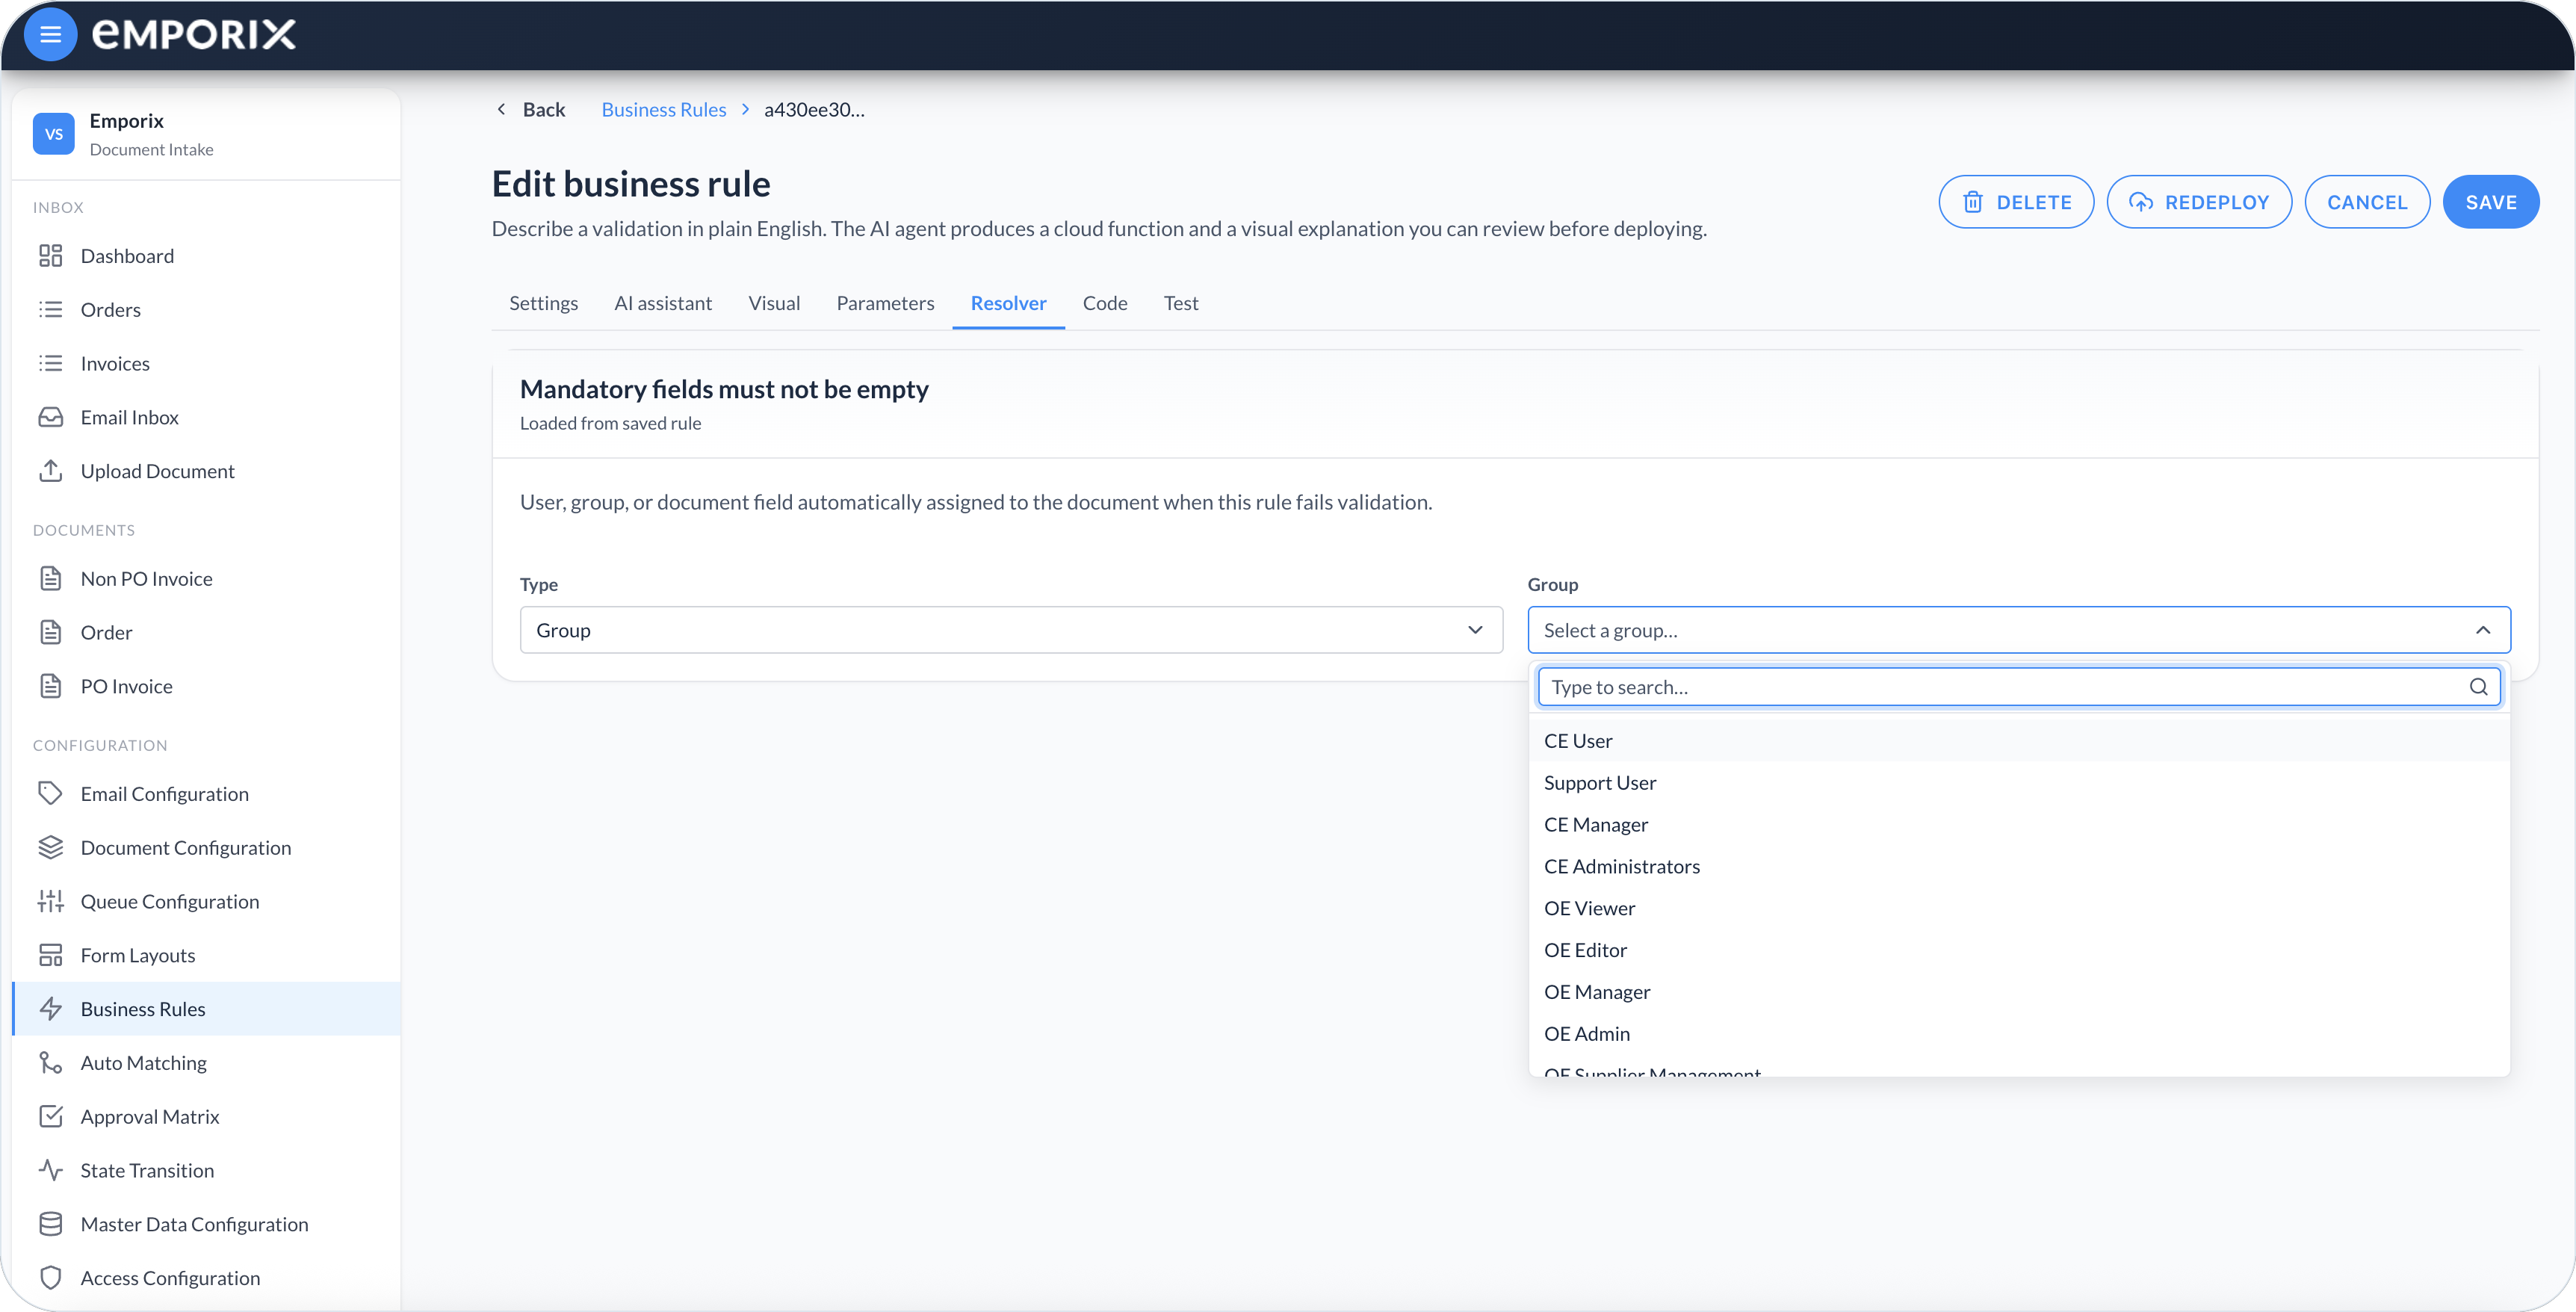Click the Business Rules lightning icon
The height and width of the screenshot is (1312, 2576).
point(50,1009)
